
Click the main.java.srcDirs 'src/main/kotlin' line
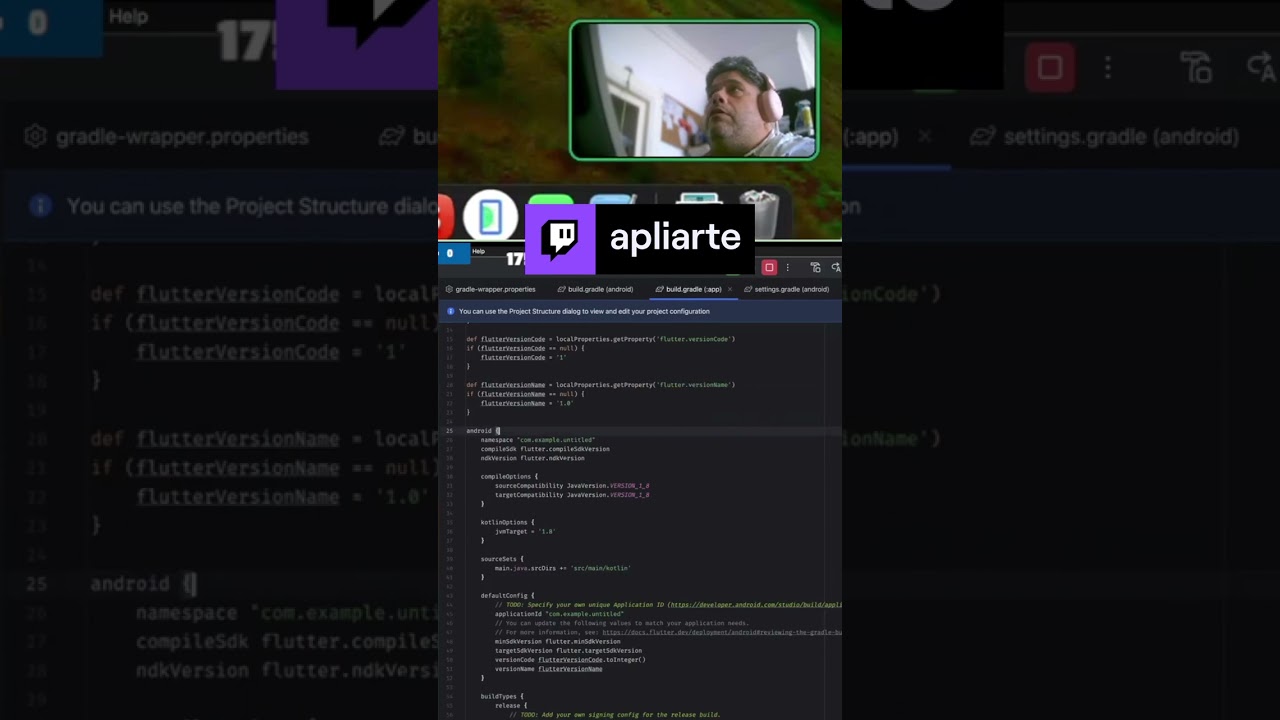(563, 568)
